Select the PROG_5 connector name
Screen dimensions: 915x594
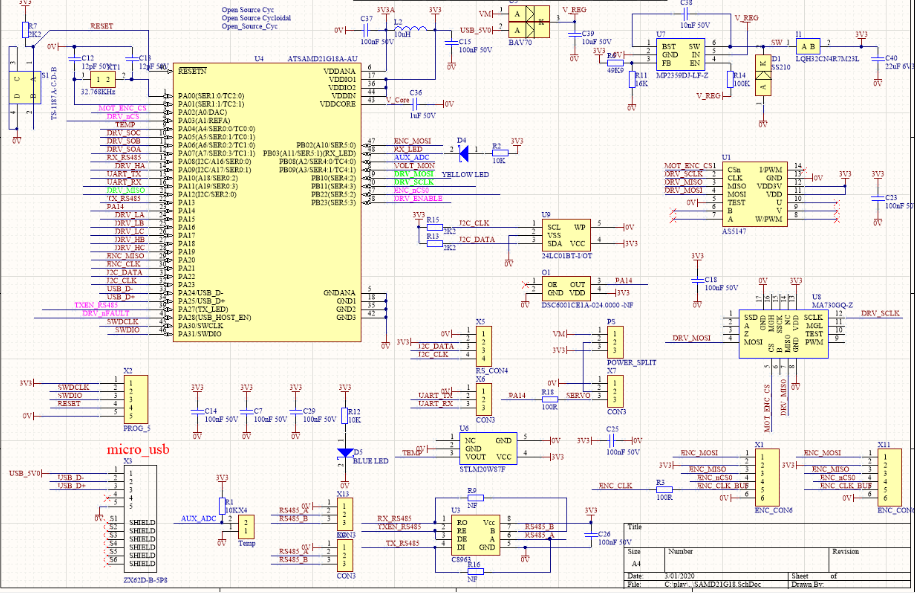(137, 428)
